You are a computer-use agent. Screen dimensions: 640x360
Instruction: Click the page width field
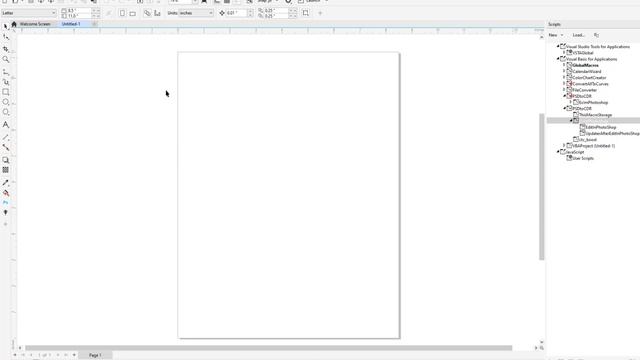(x=79, y=11)
